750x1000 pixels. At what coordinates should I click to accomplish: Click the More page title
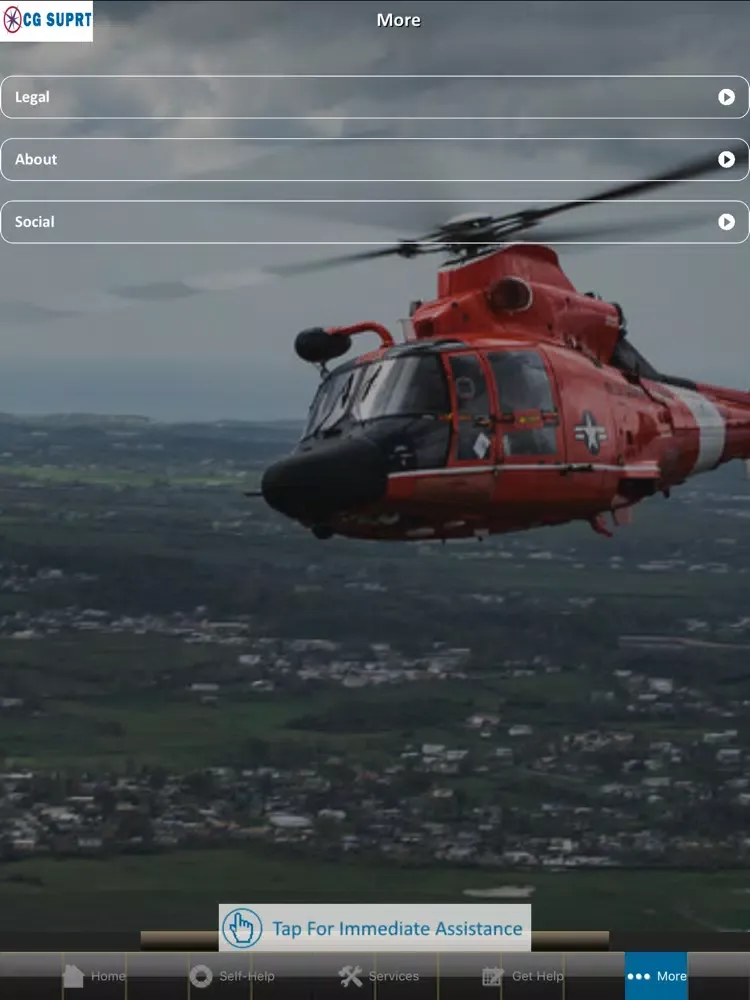[398, 20]
